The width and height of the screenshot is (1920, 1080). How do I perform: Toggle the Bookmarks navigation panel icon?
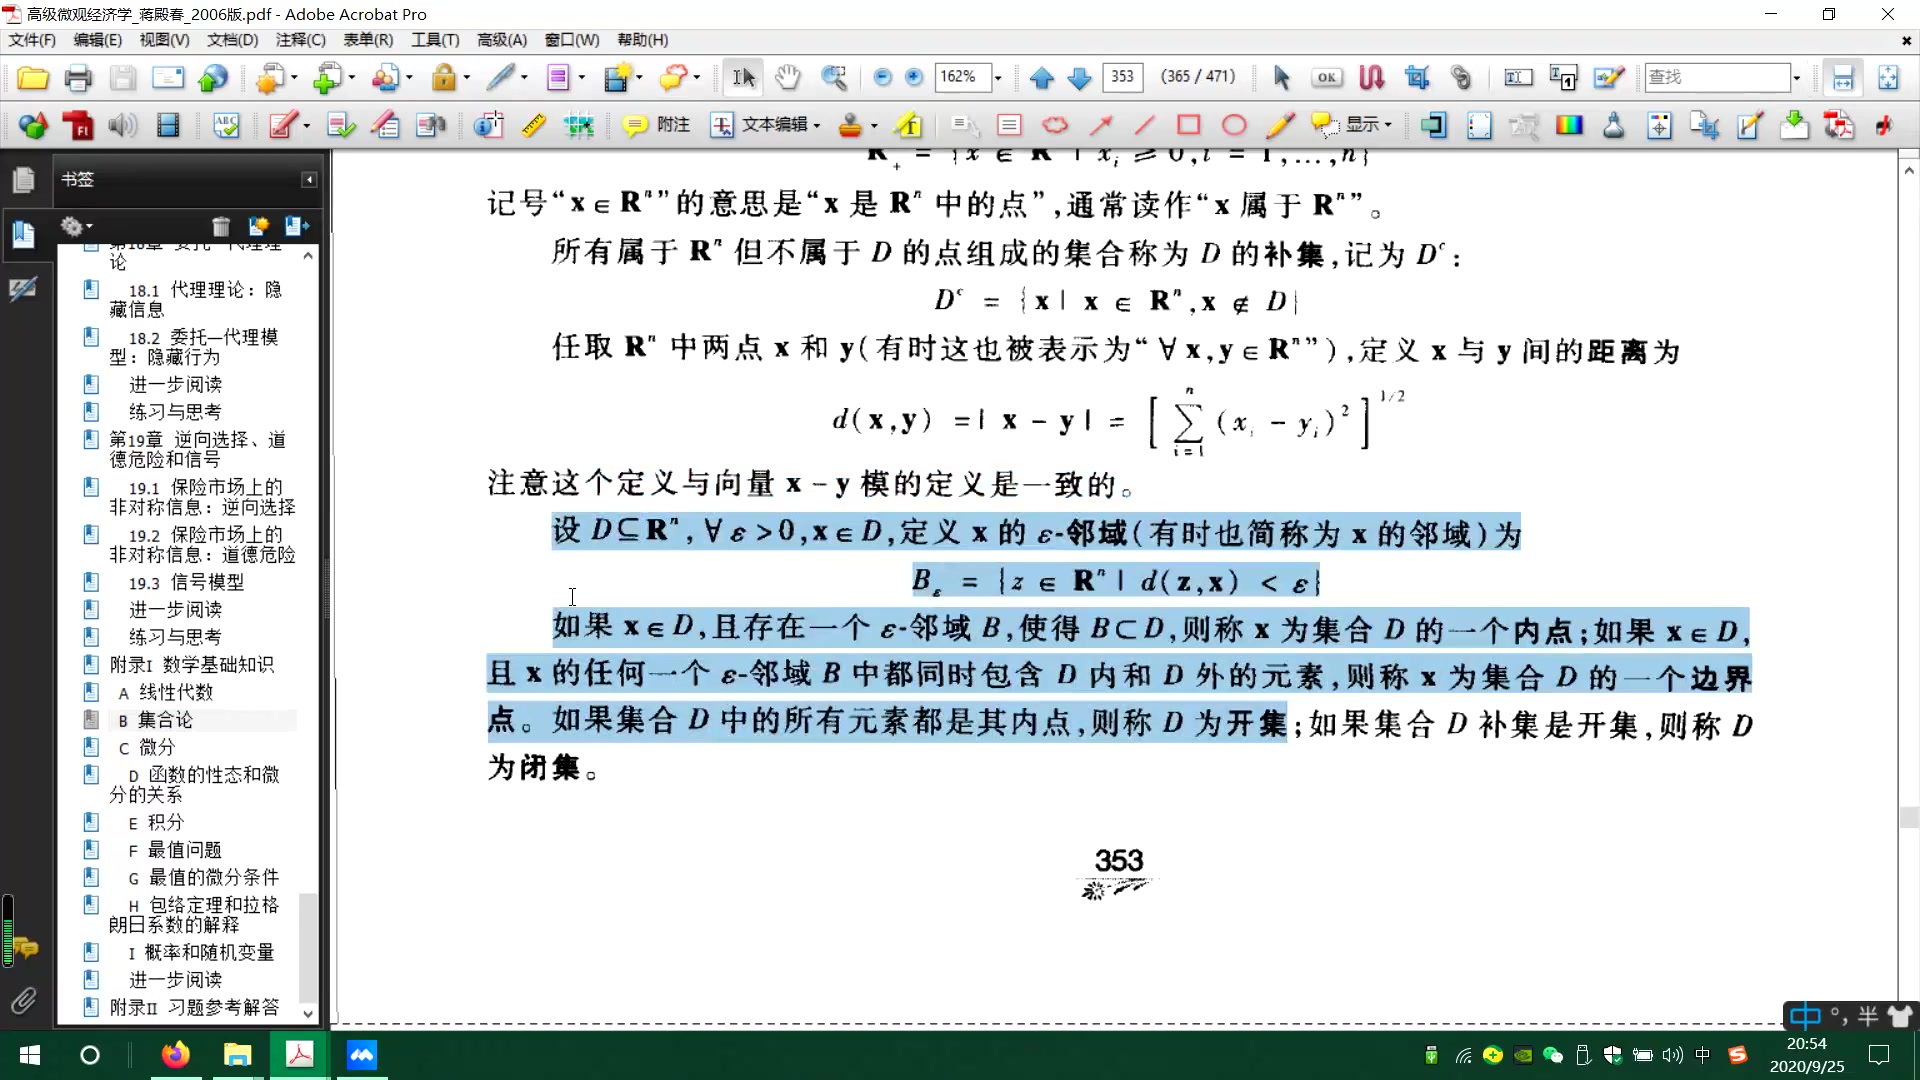tap(23, 235)
